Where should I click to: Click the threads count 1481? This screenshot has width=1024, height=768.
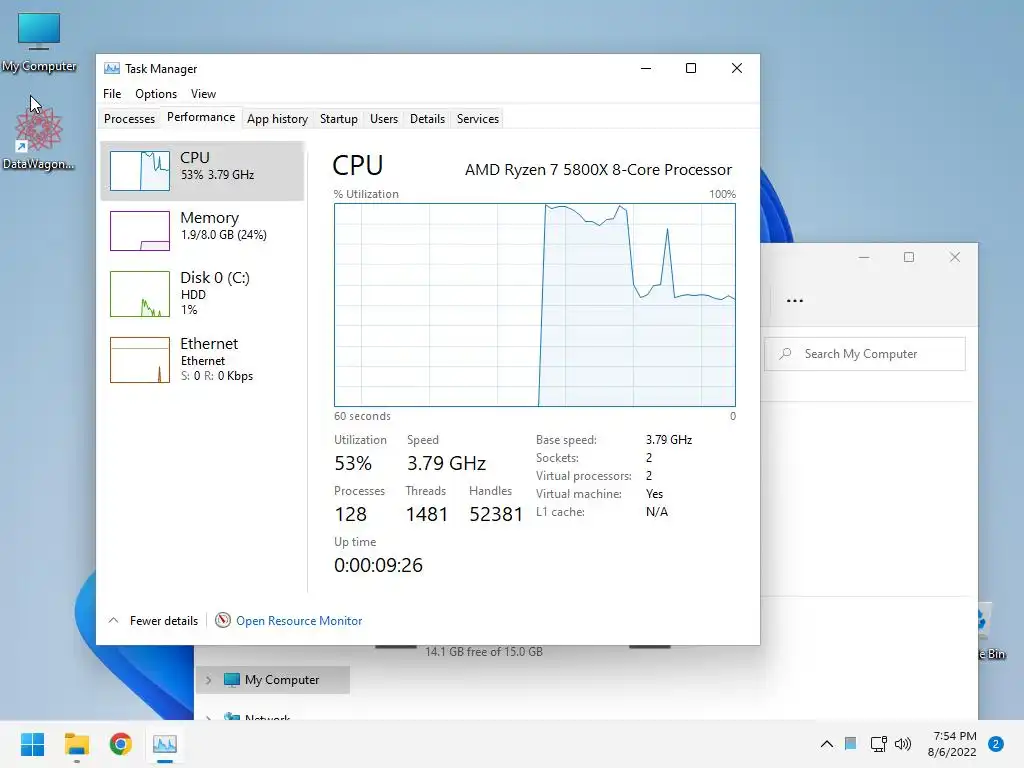pyautogui.click(x=426, y=514)
